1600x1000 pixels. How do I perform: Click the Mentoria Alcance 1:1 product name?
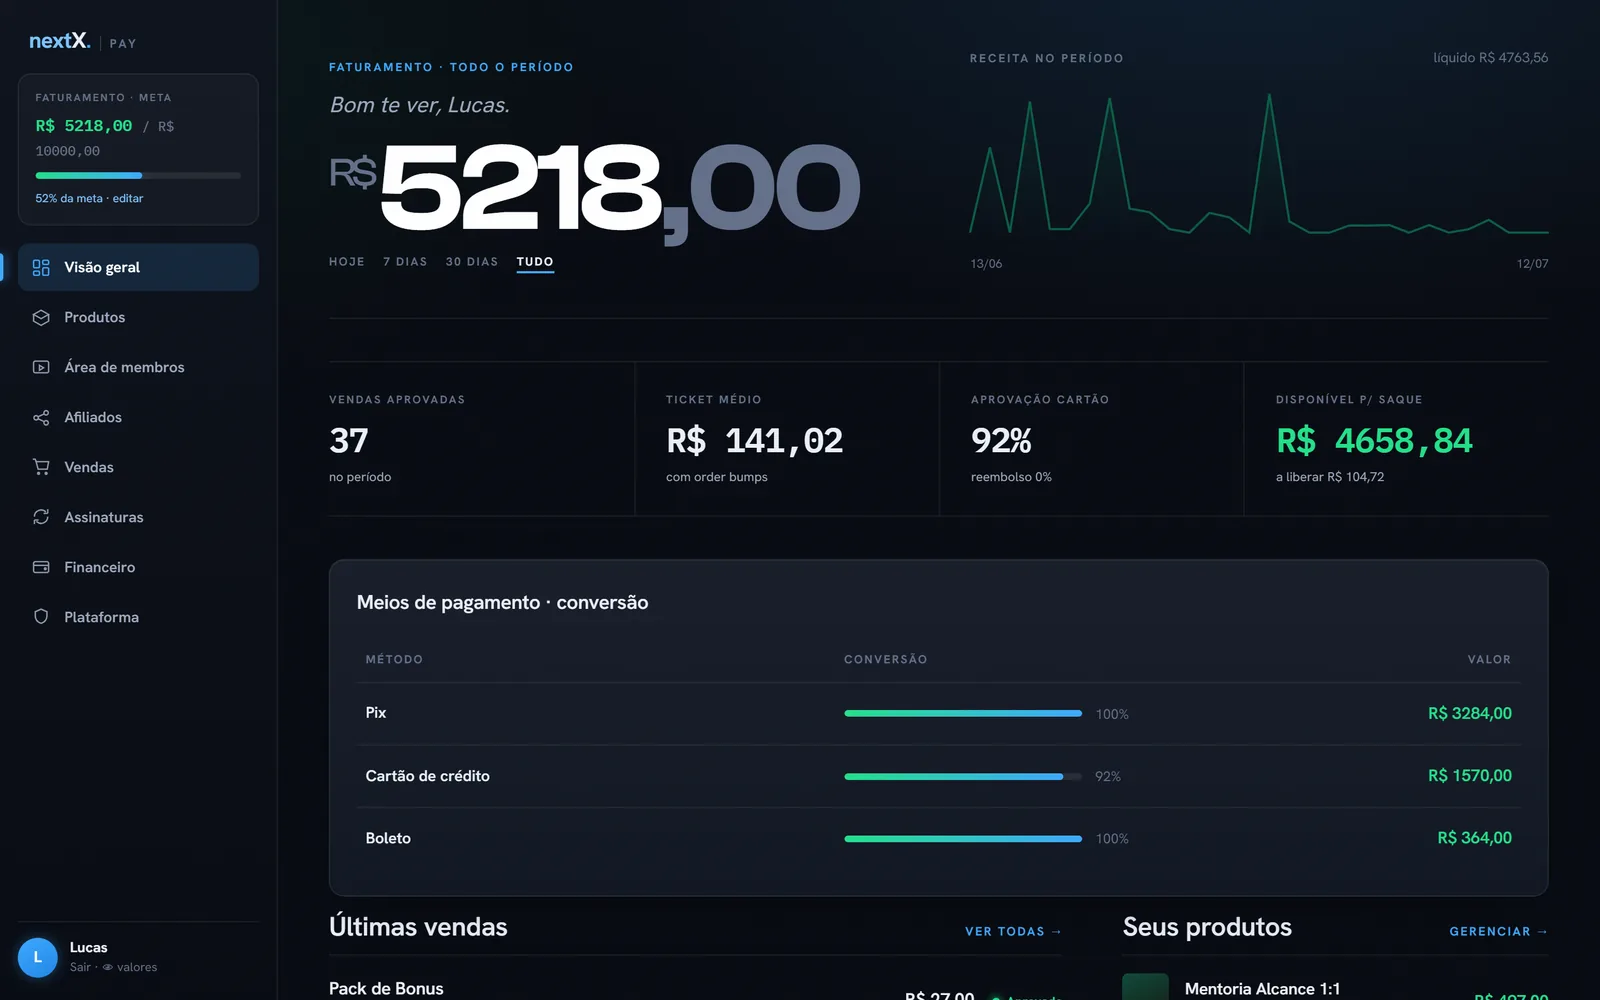pos(1262,989)
